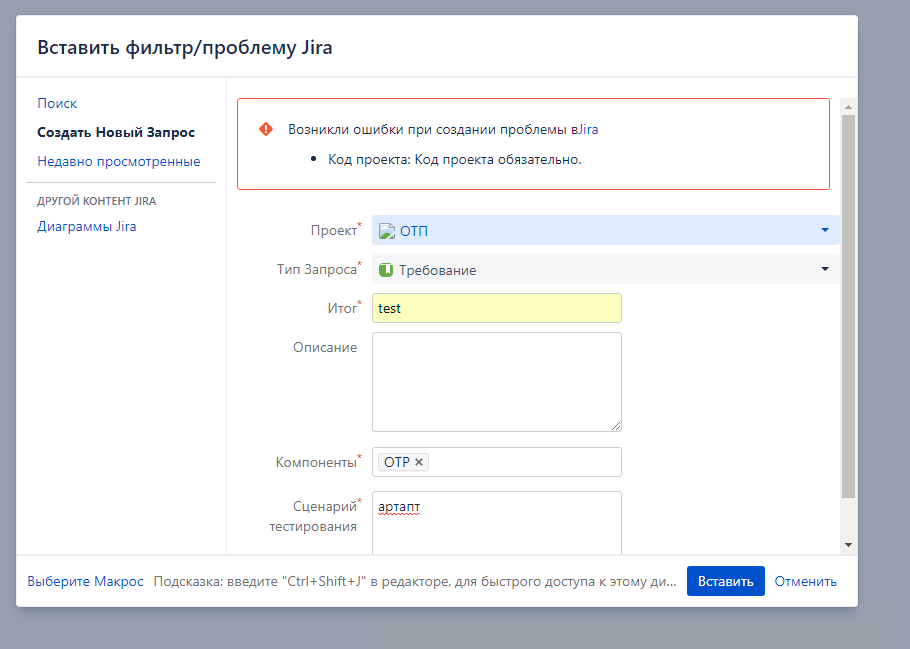Click the OTP component tag label

tap(397, 462)
